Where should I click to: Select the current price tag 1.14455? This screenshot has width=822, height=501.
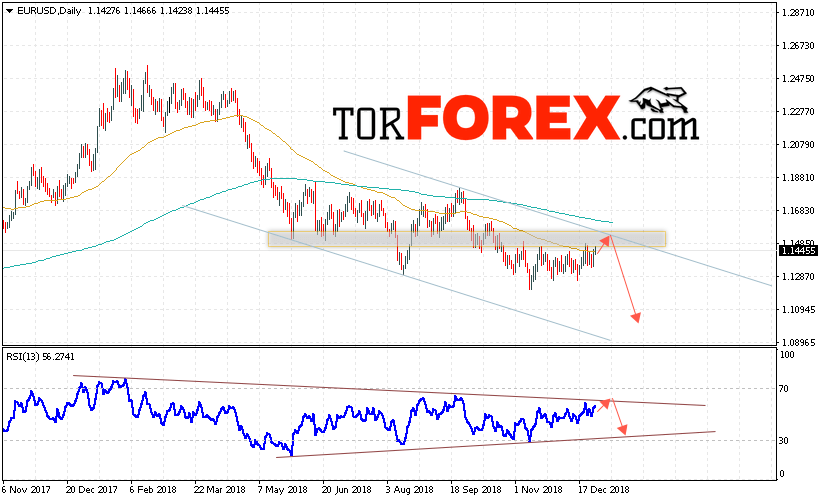(798, 251)
